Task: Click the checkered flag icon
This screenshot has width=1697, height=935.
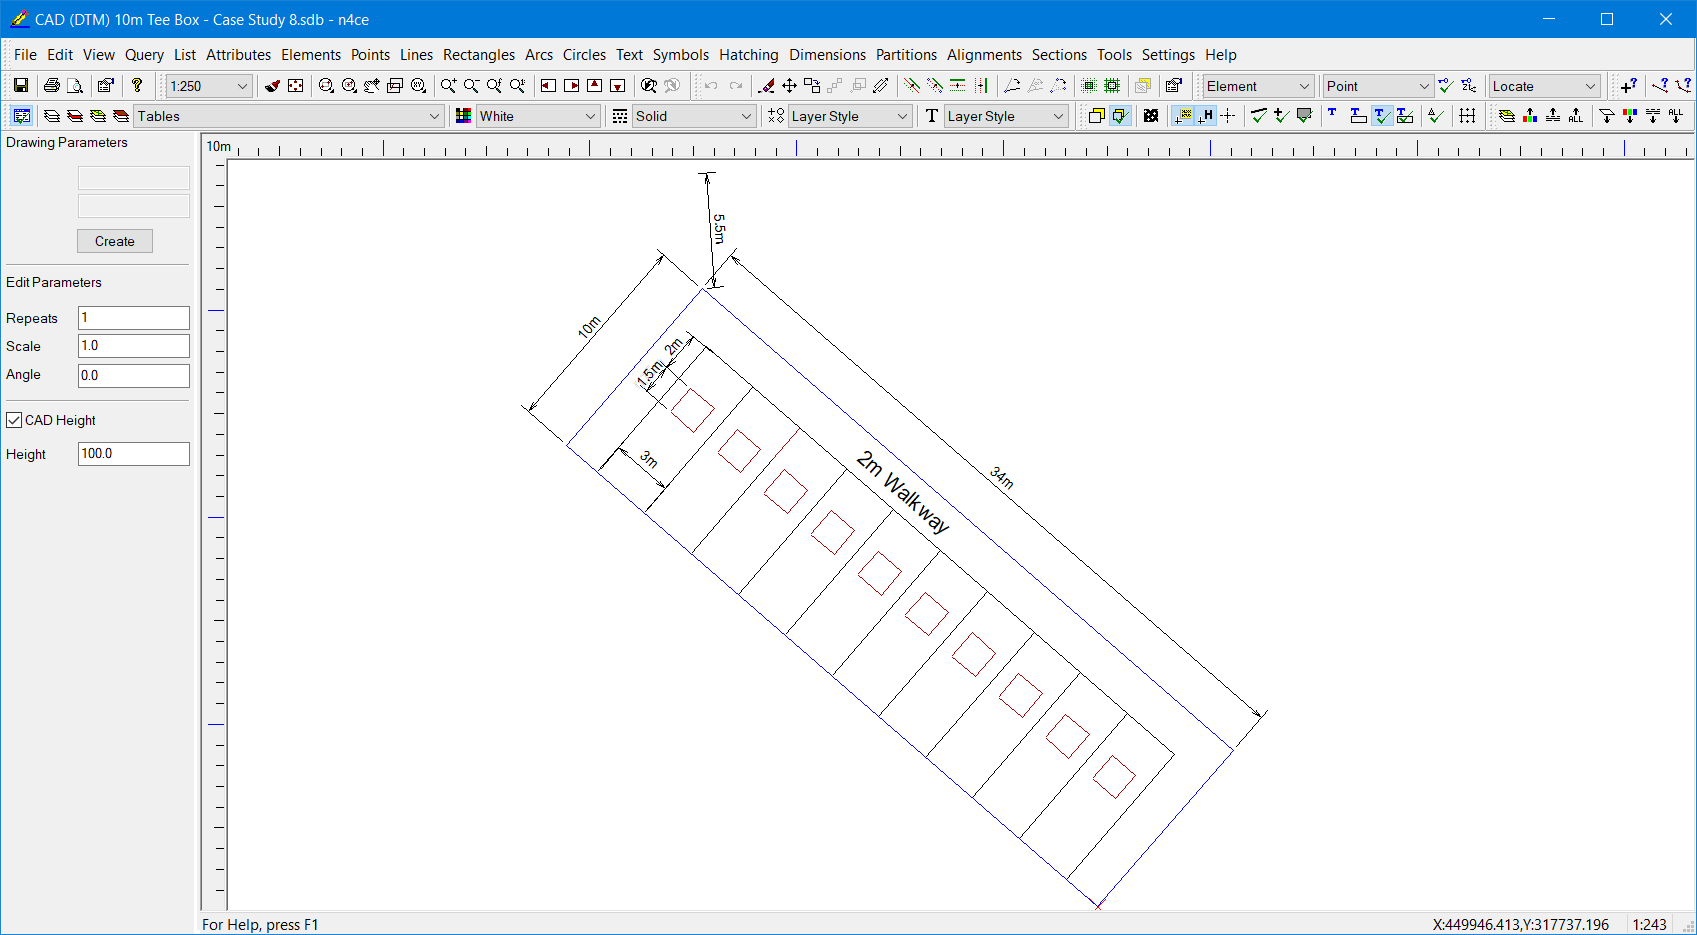Action: (x=1151, y=116)
